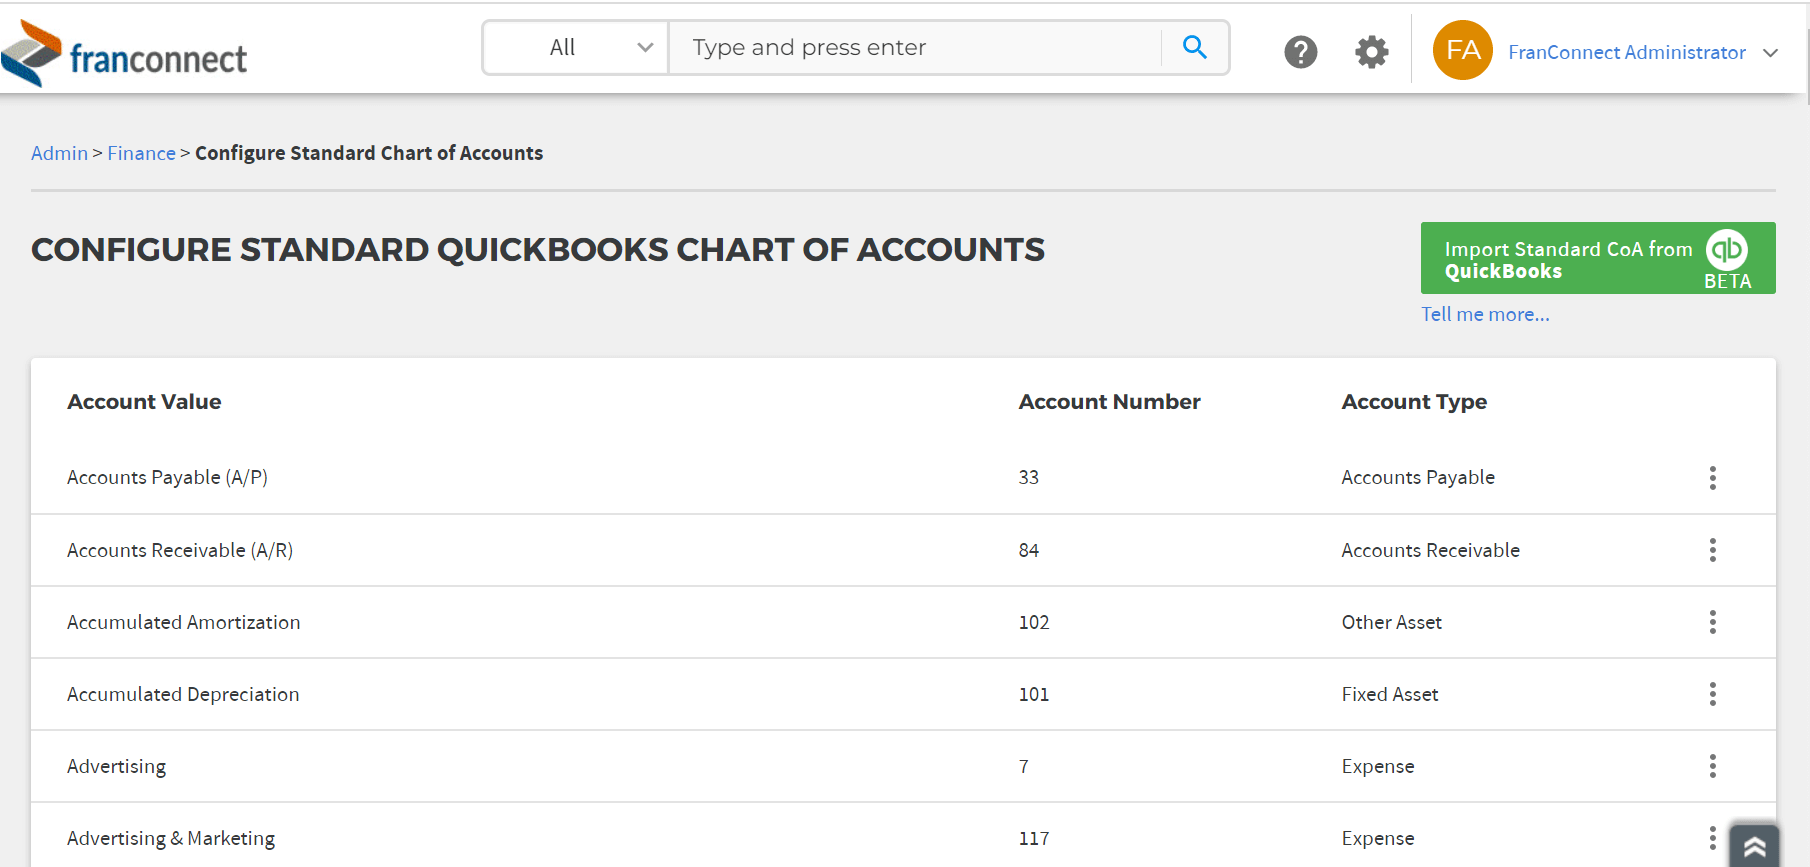
Task: Focus the Type and press enter field
Action: click(914, 47)
